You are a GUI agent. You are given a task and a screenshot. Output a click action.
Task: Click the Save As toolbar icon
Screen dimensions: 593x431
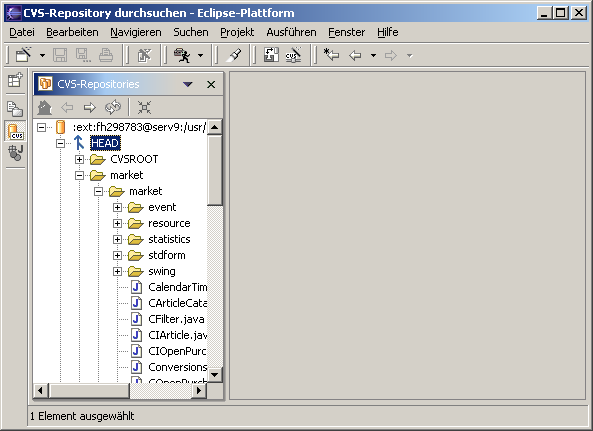[83, 55]
